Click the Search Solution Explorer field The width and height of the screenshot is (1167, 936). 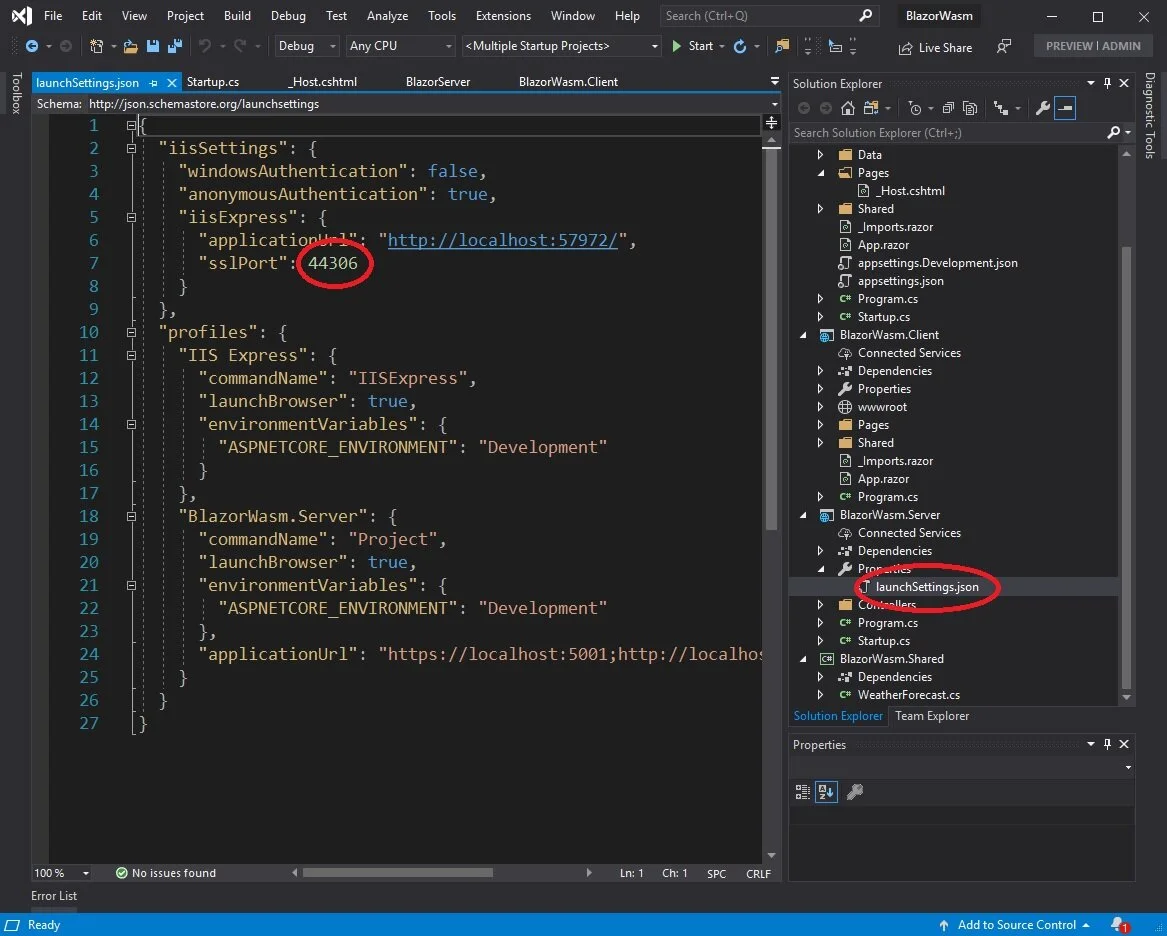click(948, 132)
